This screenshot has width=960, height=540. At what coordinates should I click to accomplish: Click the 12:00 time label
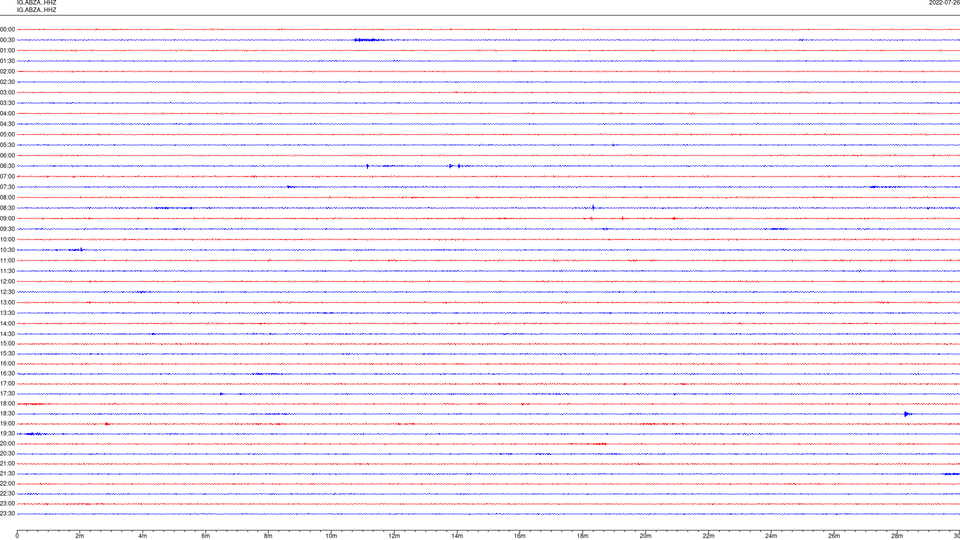7,282
